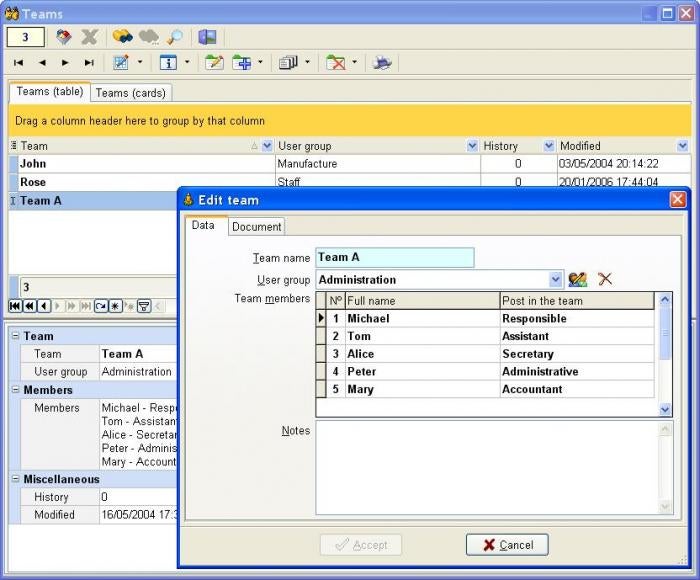Go to first record in toolbar

pos(19,62)
